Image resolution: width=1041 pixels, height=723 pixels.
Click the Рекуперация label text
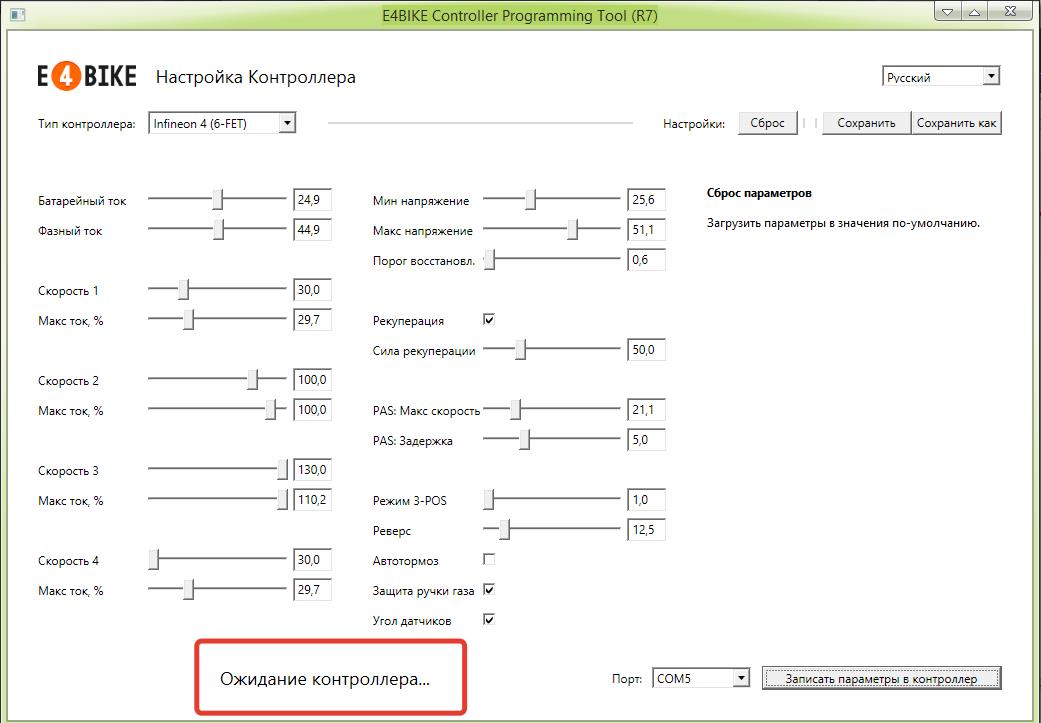pyautogui.click(x=408, y=321)
